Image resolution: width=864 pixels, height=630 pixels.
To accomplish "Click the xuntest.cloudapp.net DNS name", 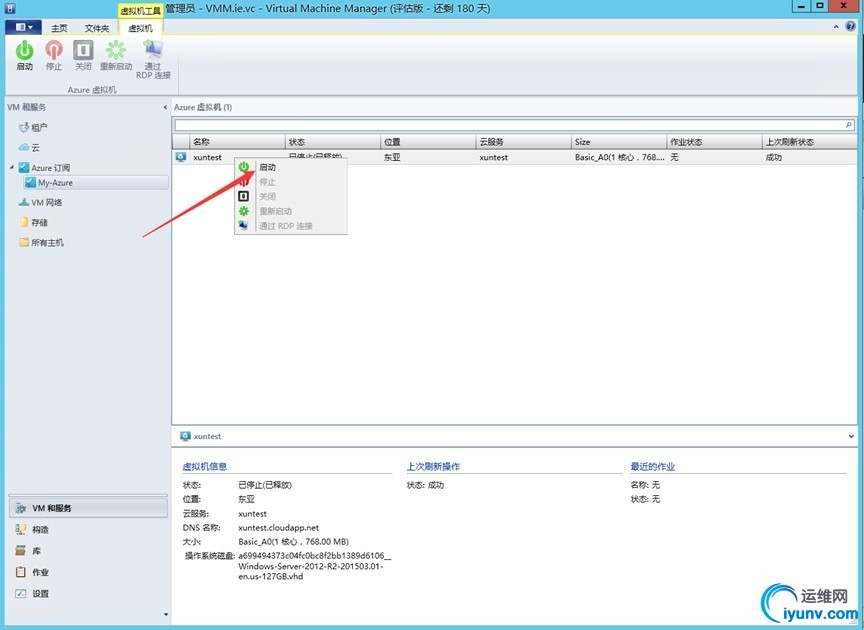I will [278, 528].
